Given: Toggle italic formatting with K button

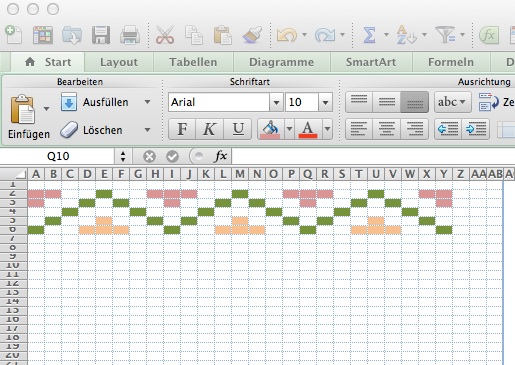Looking at the screenshot, I should click(x=210, y=129).
